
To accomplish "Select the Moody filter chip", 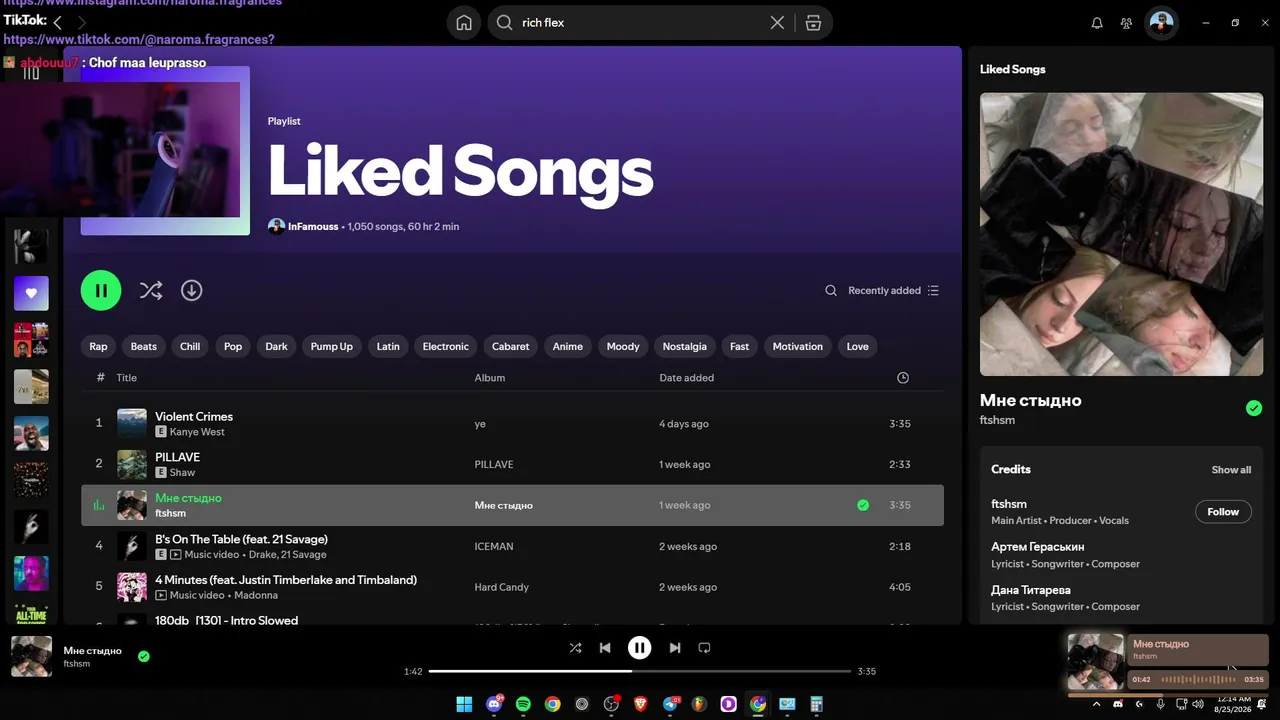I will (x=623, y=347).
